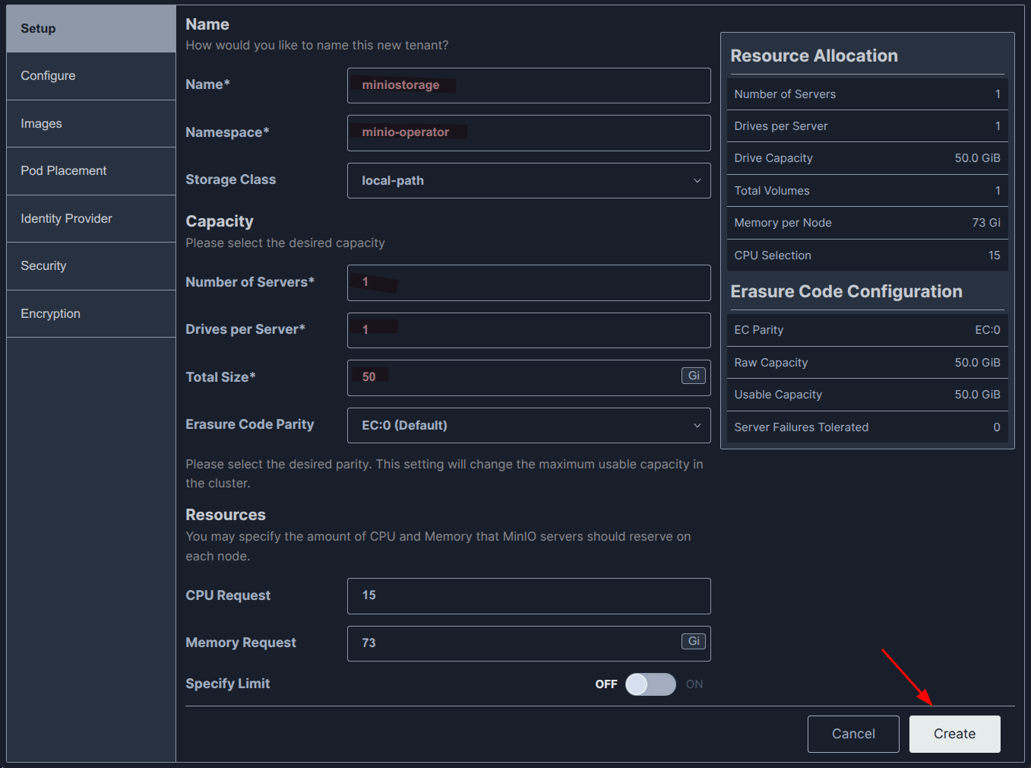This screenshot has width=1031, height=768.
Task: Go to Pod Placement section
Action: click(x=91, y=171)
